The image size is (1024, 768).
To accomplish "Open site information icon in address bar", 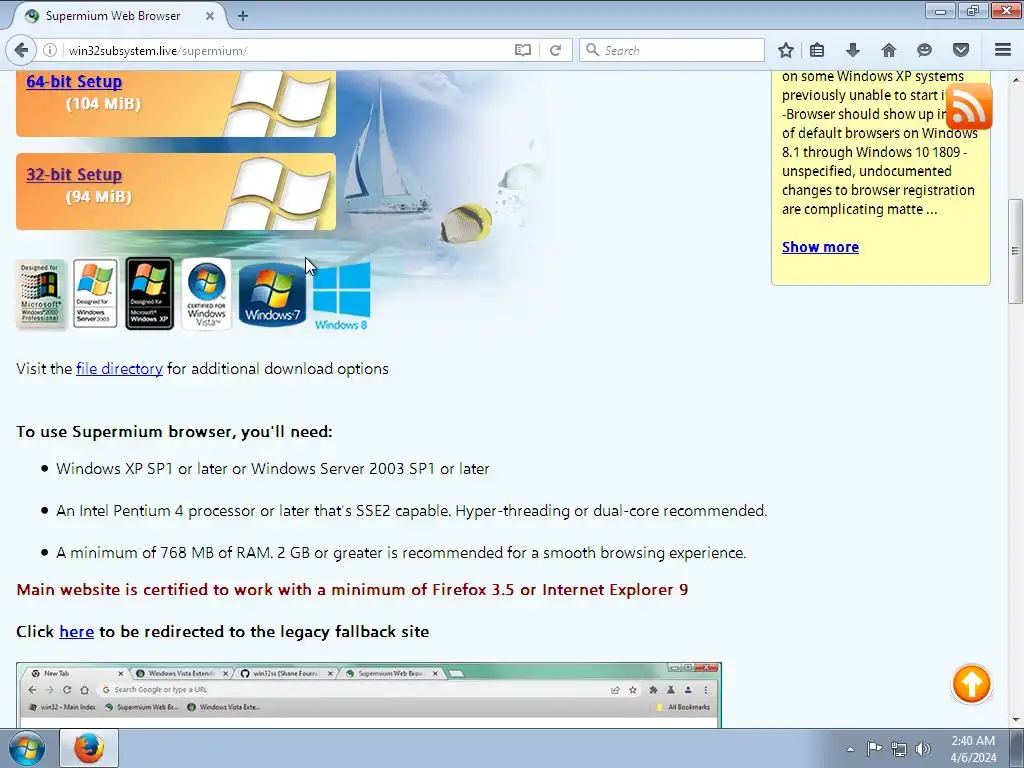I will (x=50, y=50).
